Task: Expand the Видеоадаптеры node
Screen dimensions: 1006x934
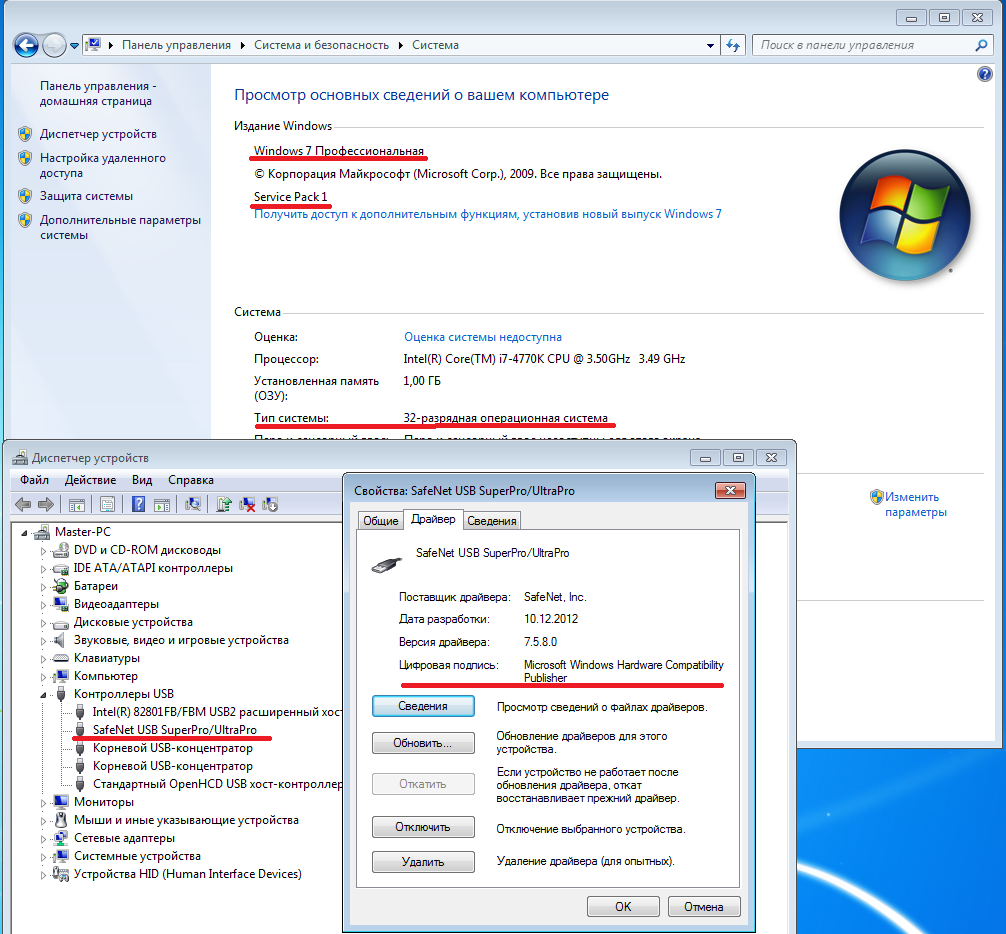Action: point(43,604)
